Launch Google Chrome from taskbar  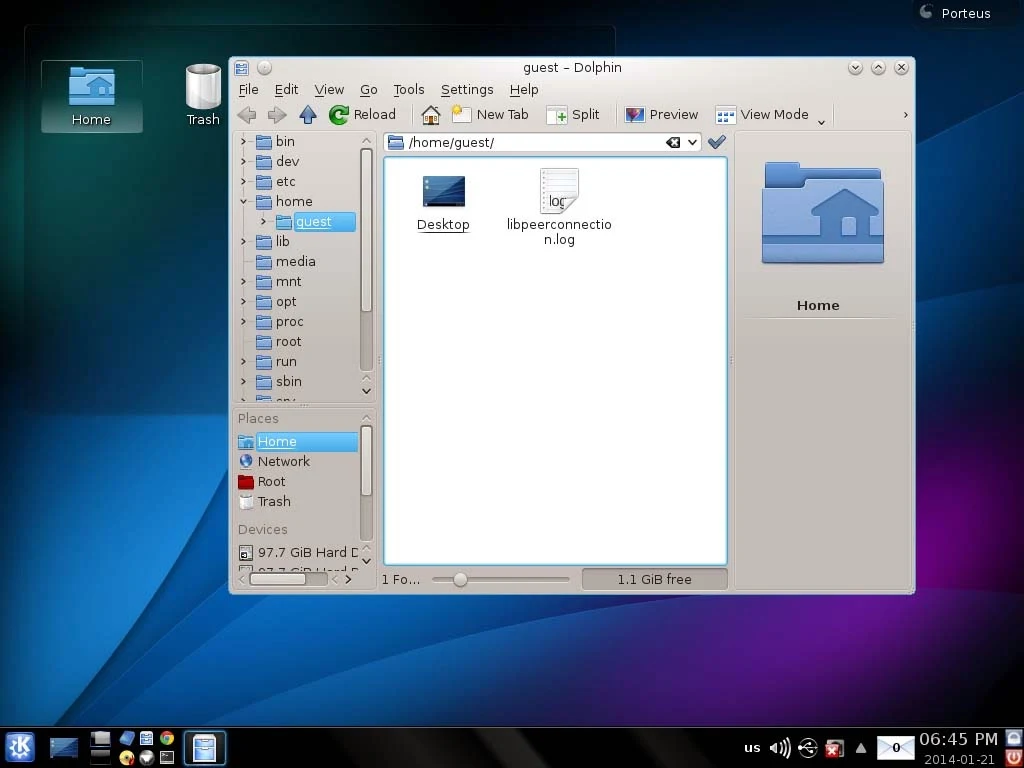coord(167,738)
